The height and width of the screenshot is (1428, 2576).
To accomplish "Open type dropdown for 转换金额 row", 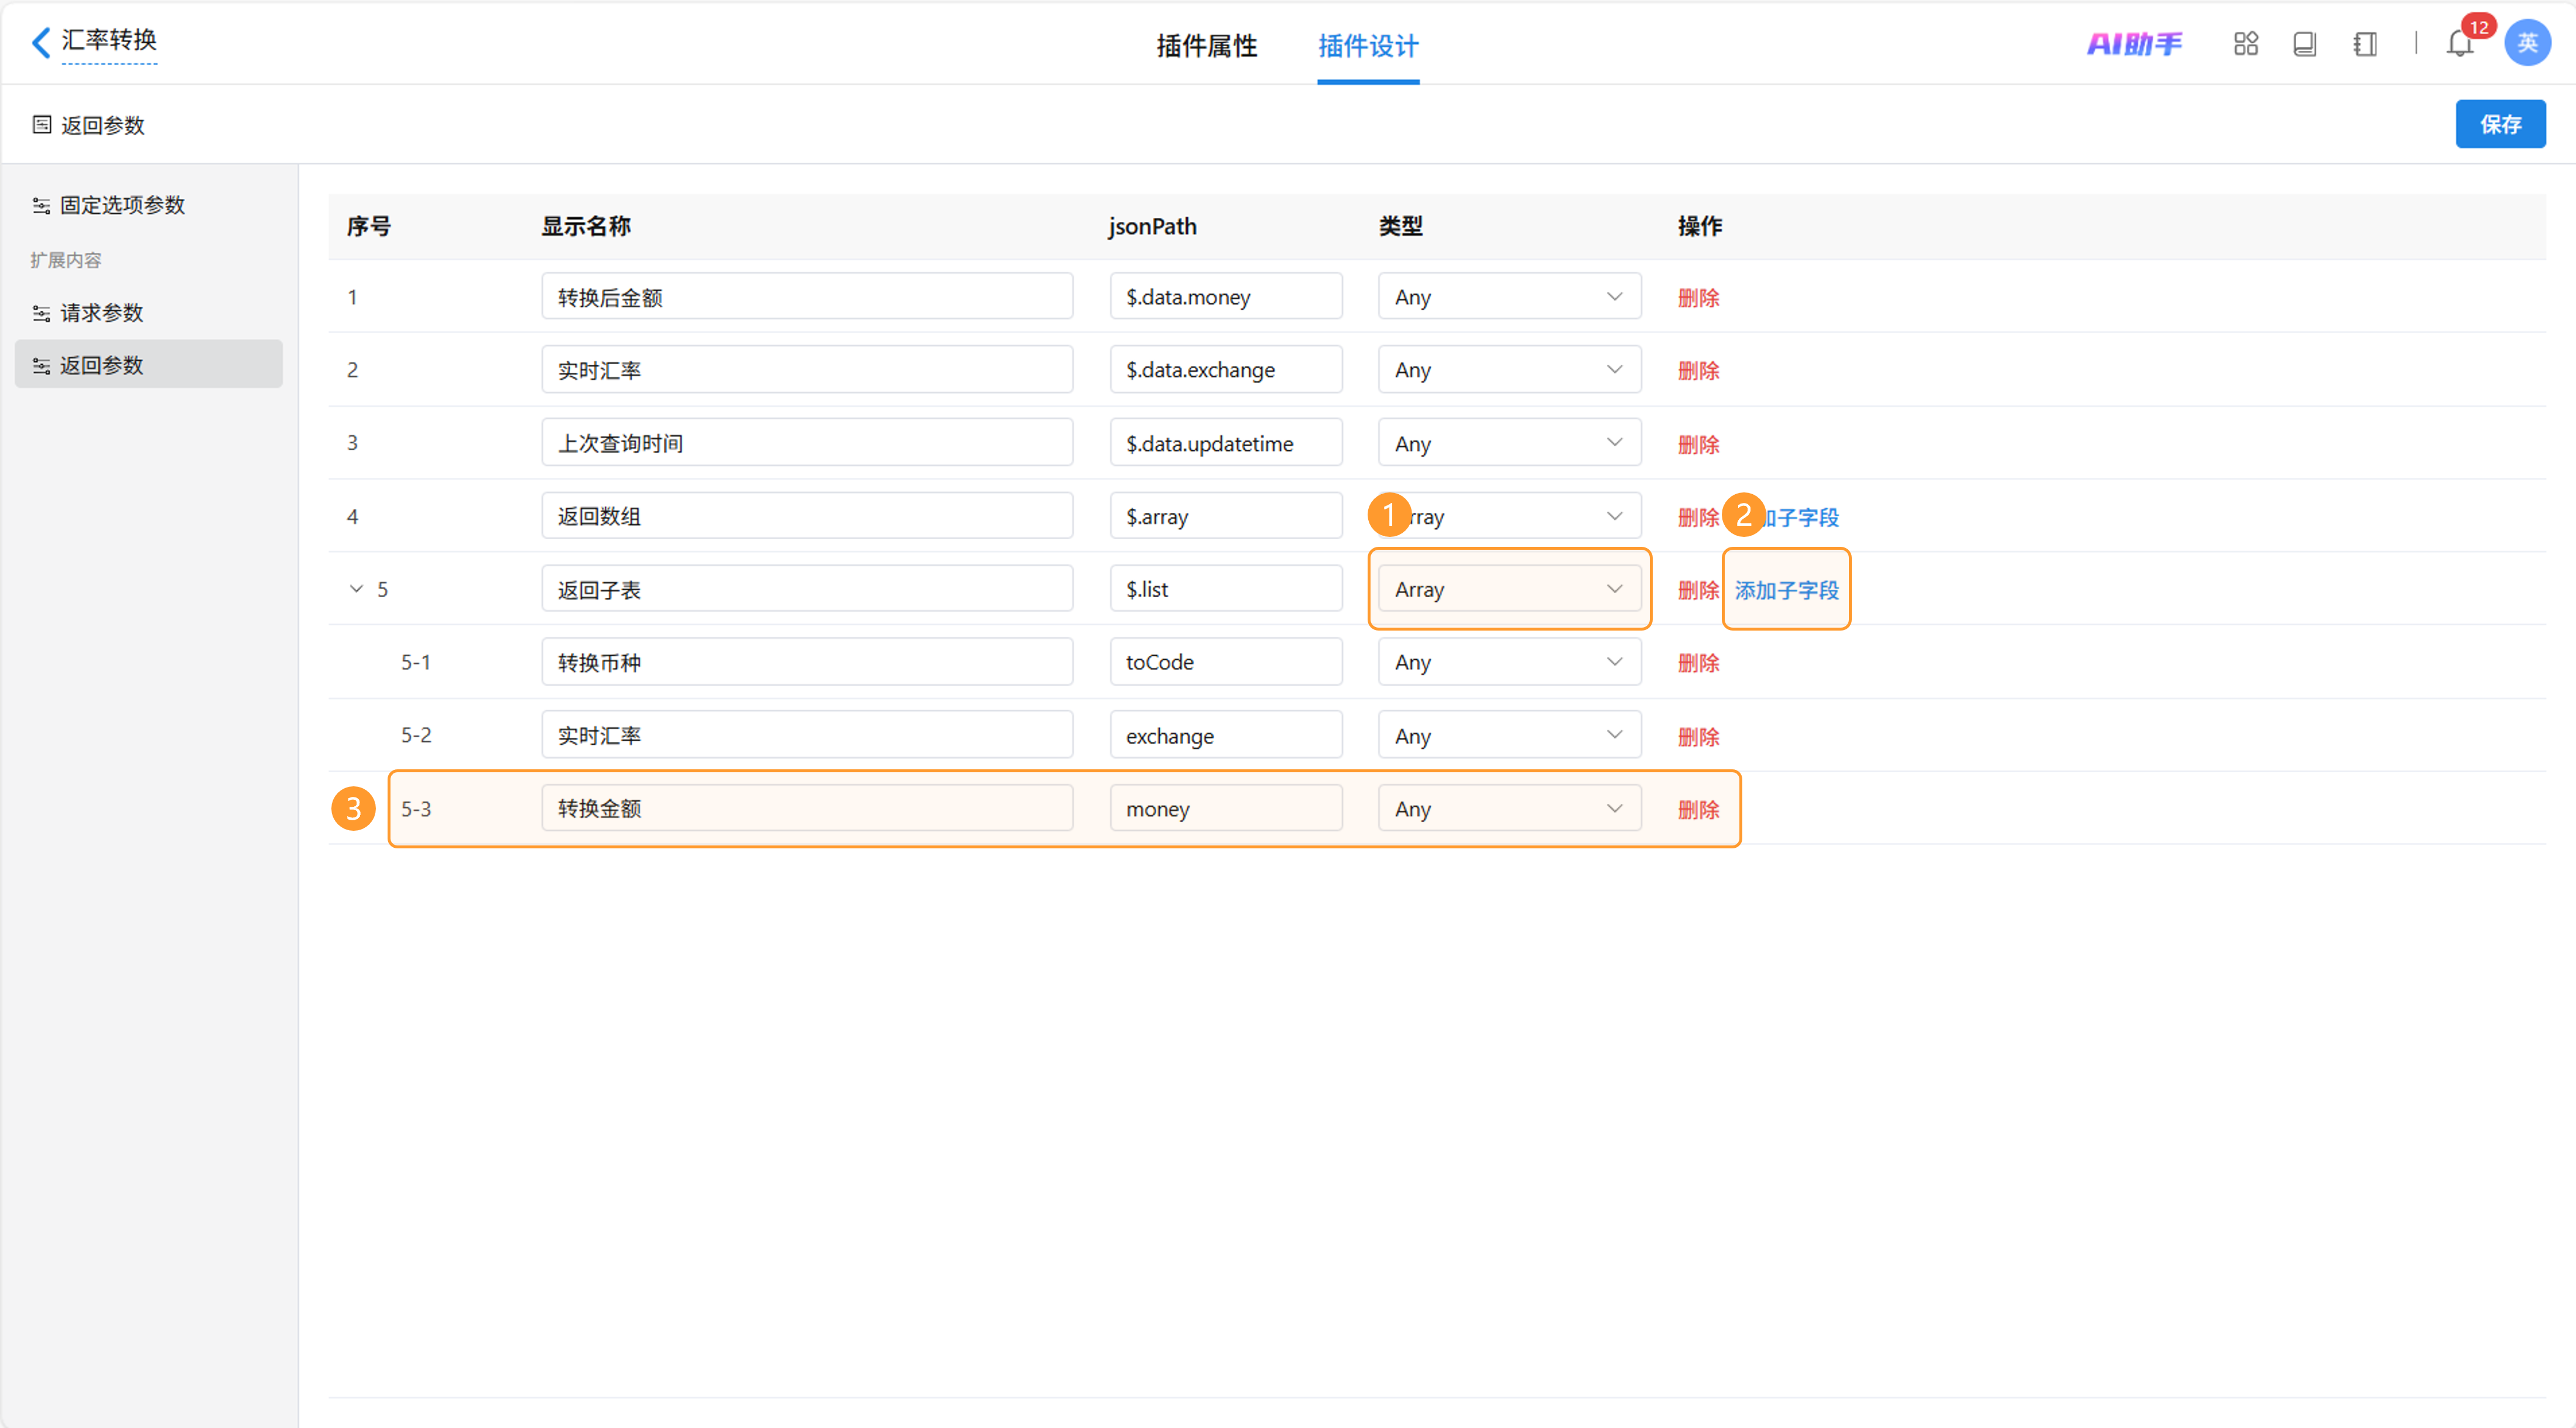I will (1508, 808).
